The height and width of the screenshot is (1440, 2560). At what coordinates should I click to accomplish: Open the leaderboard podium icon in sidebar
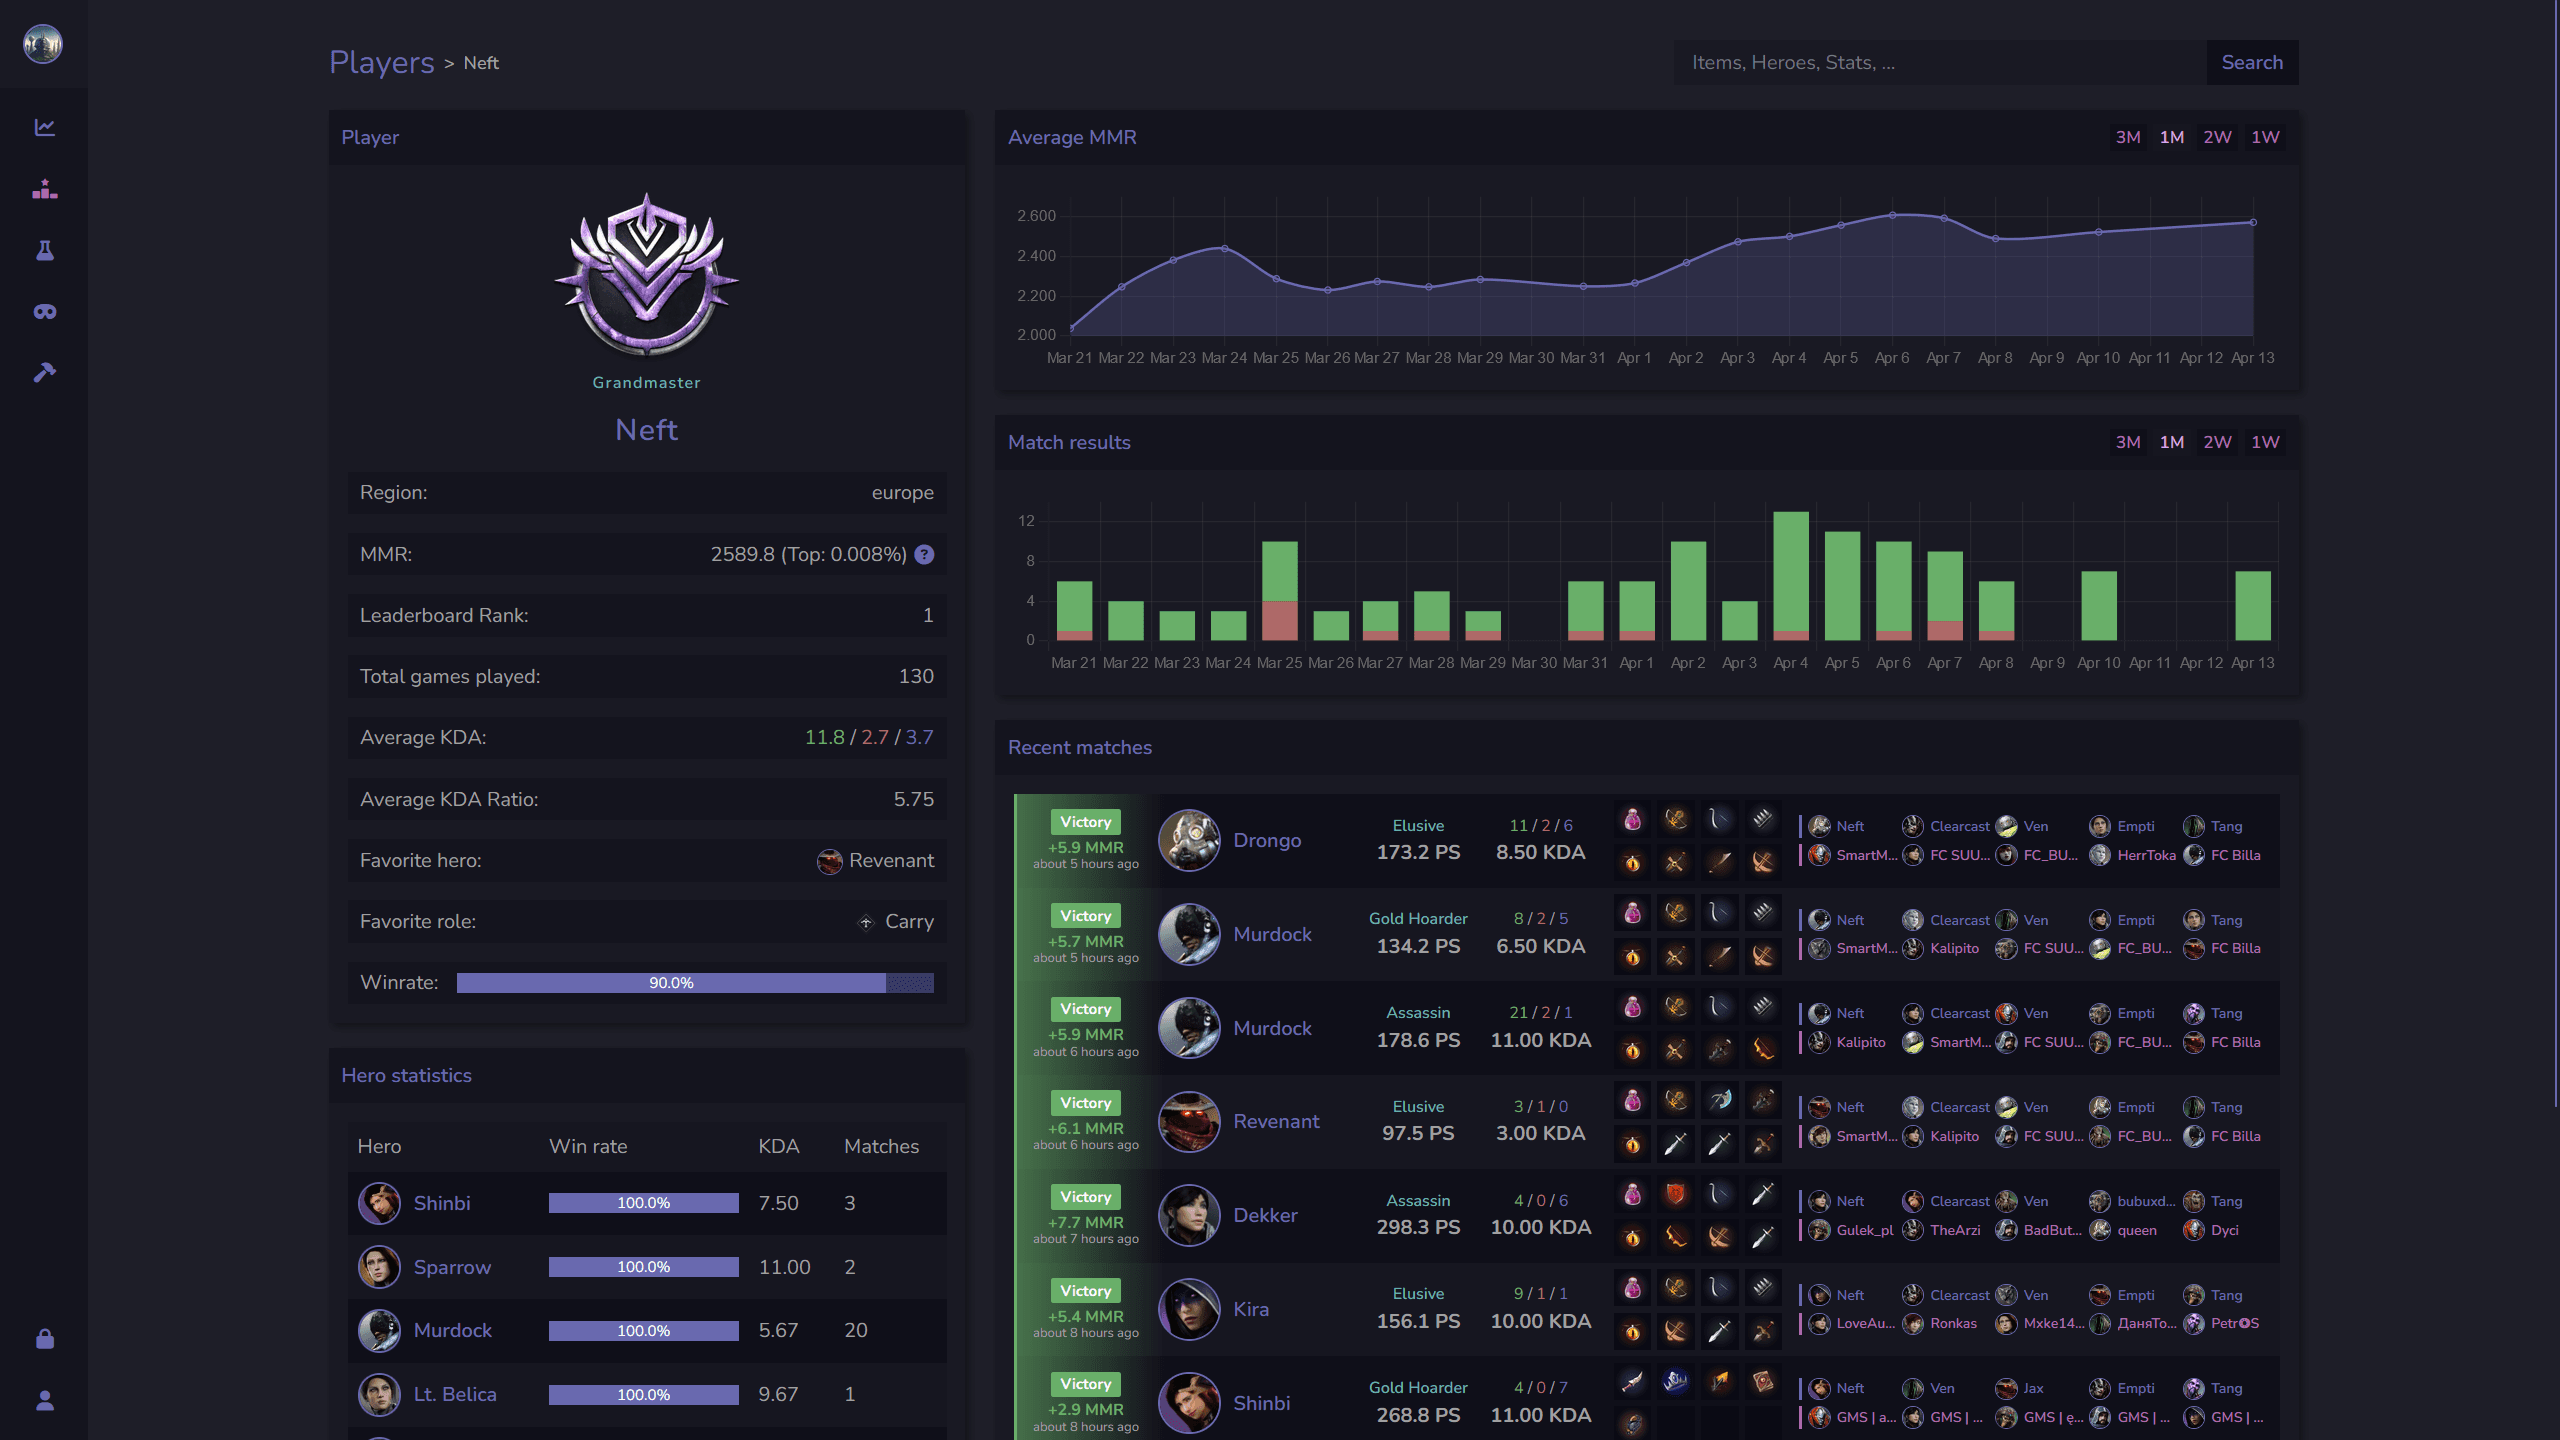tap(44, 189)
